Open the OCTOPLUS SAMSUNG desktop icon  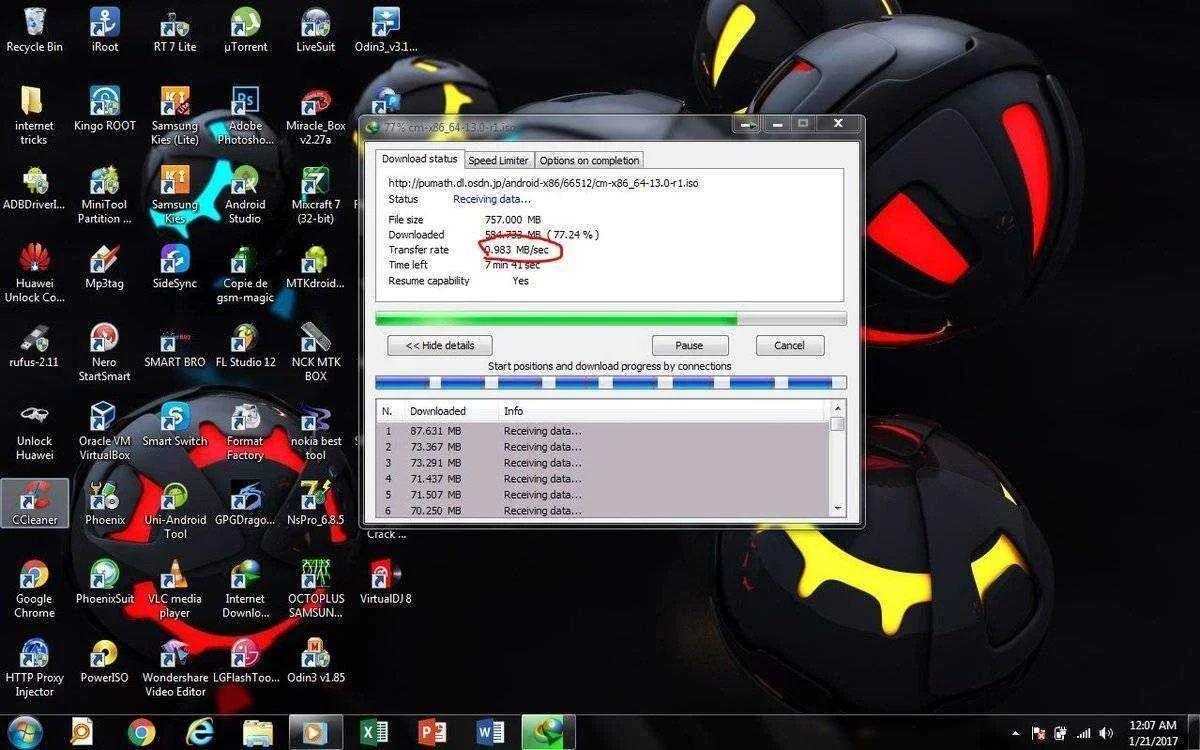coord(316,588)
